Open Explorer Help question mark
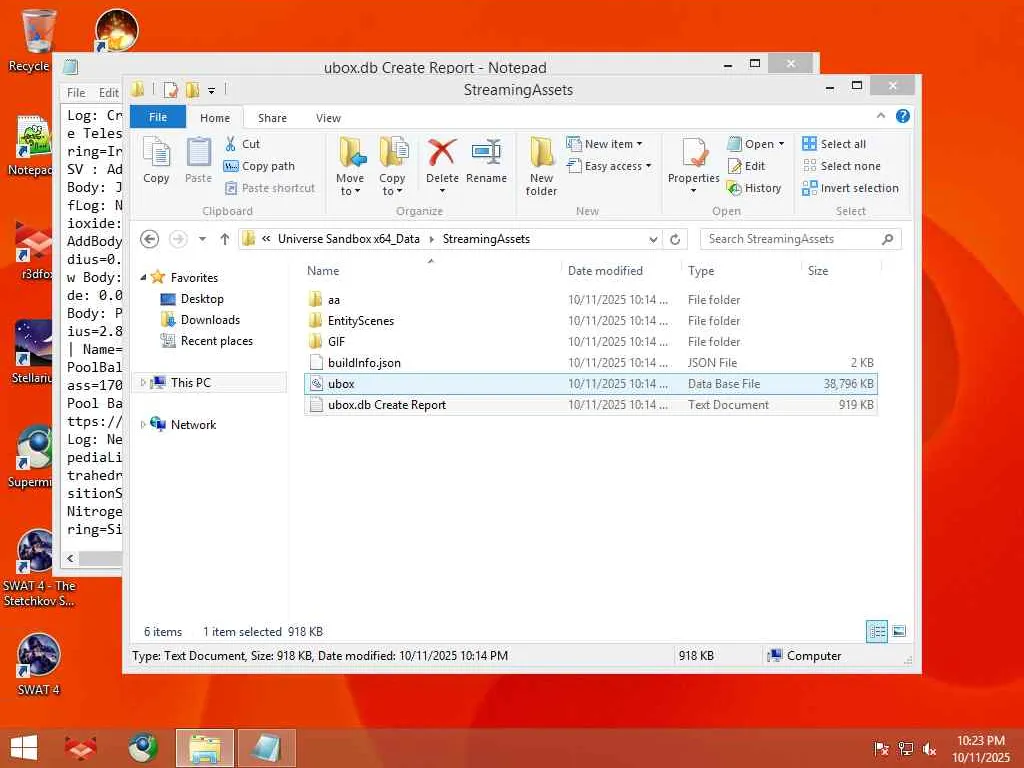 point(903,116)
